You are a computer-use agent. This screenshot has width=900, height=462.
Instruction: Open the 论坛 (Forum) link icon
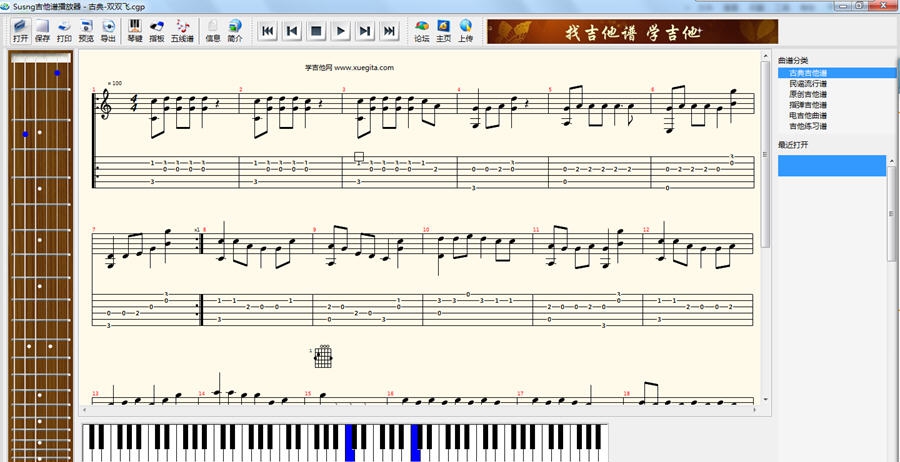[422, 31]
